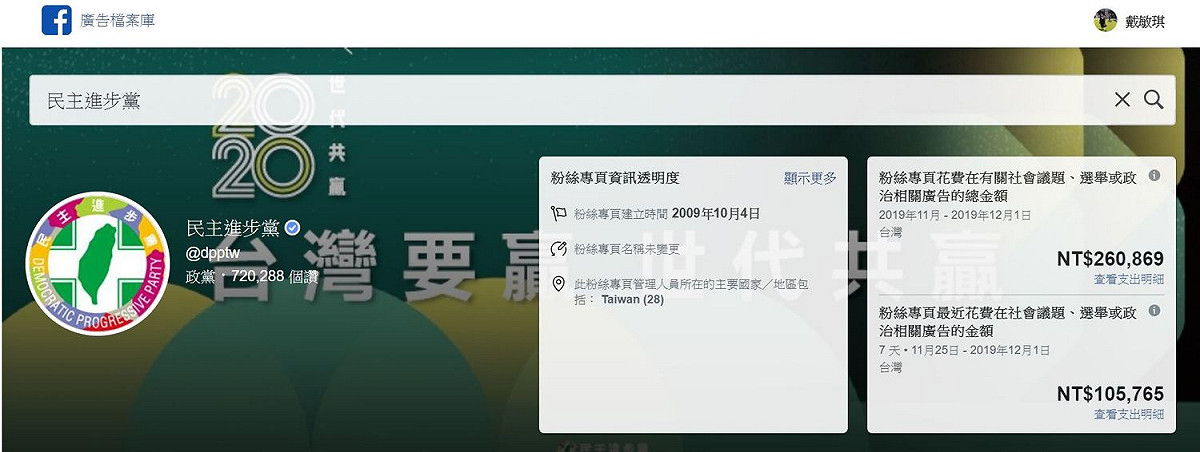Image resolution: width=1200 pixels, height=452 pixels.
Task: Click the flag icon beside 粉絲專頁建立時間
Action: (559, 213)
